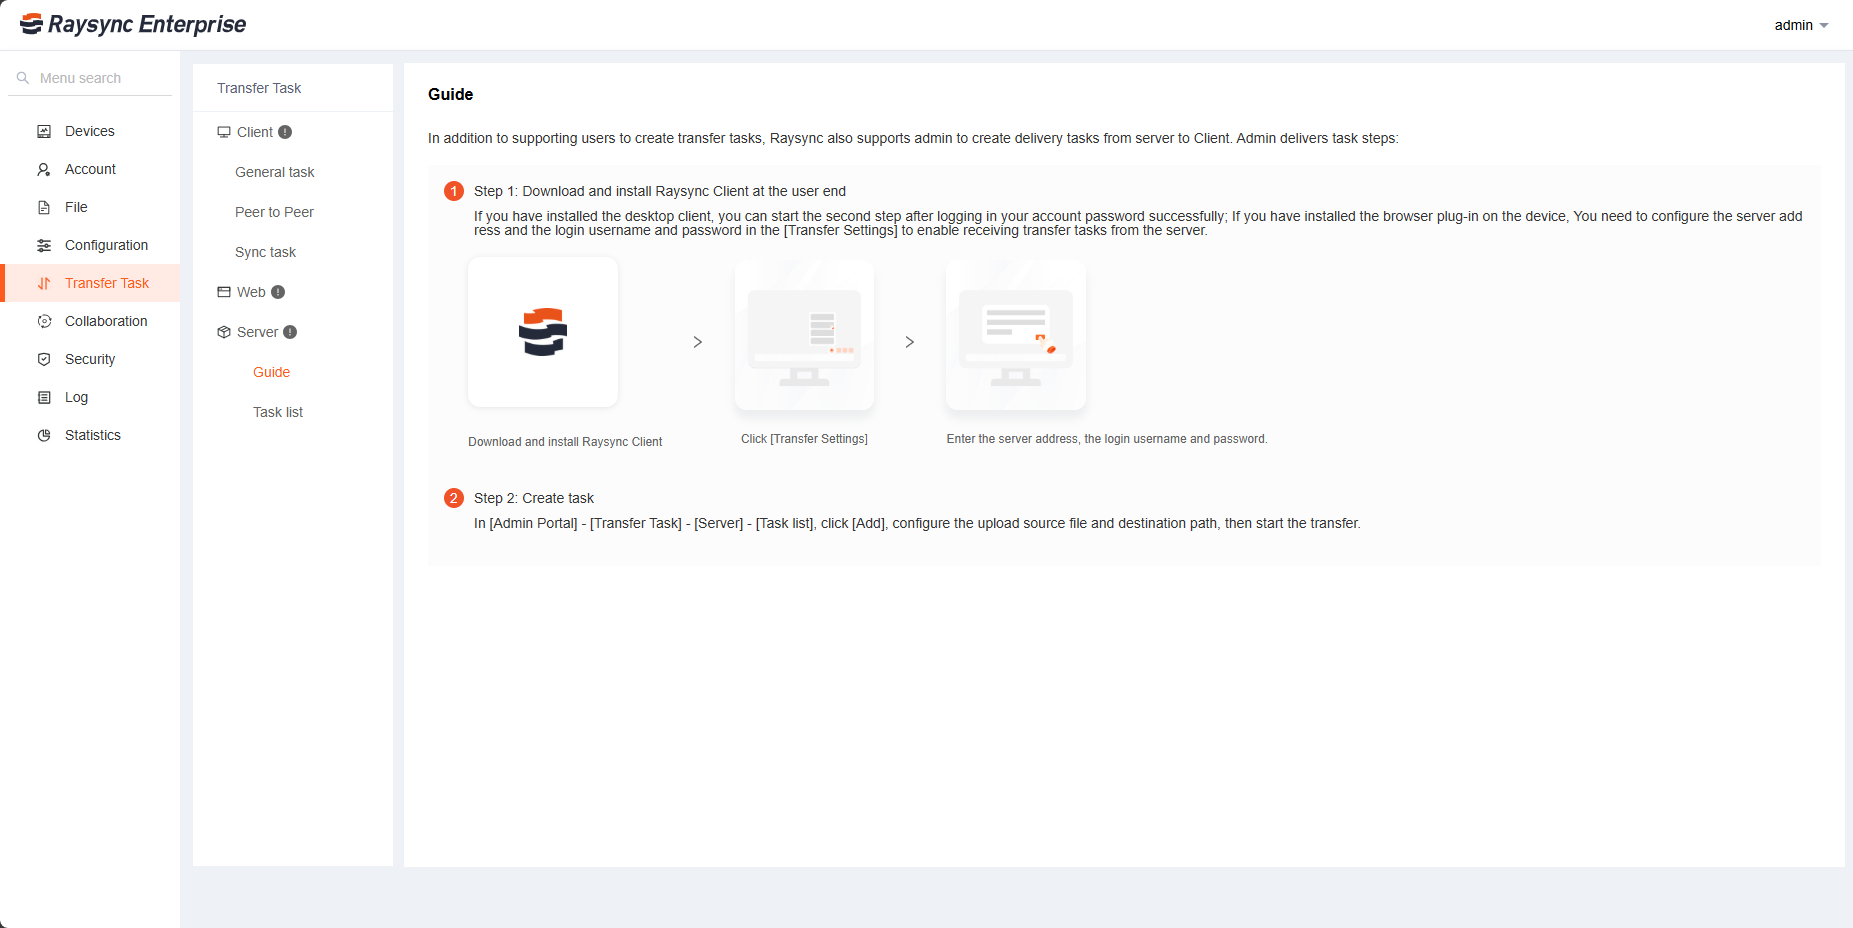Click the 'Step 2: Create task' text
This screenshot has width=1853, height=928.
[x=534, y=498]
